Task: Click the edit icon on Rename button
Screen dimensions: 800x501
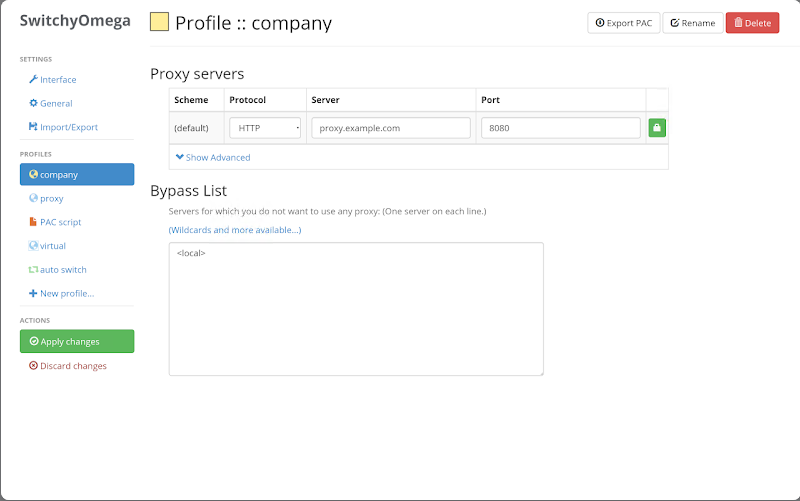Action: coord(674,22)
